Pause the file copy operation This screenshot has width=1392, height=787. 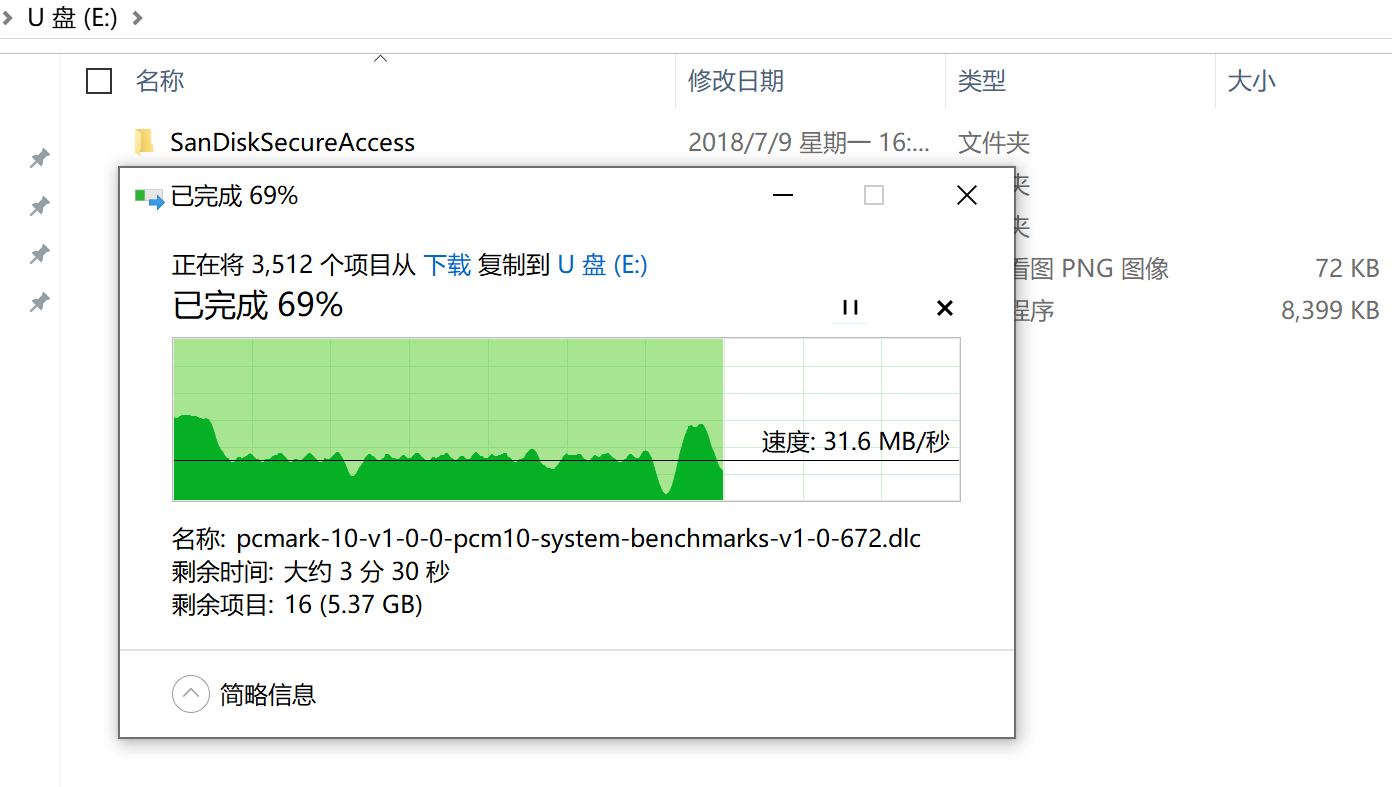(851, 308)
